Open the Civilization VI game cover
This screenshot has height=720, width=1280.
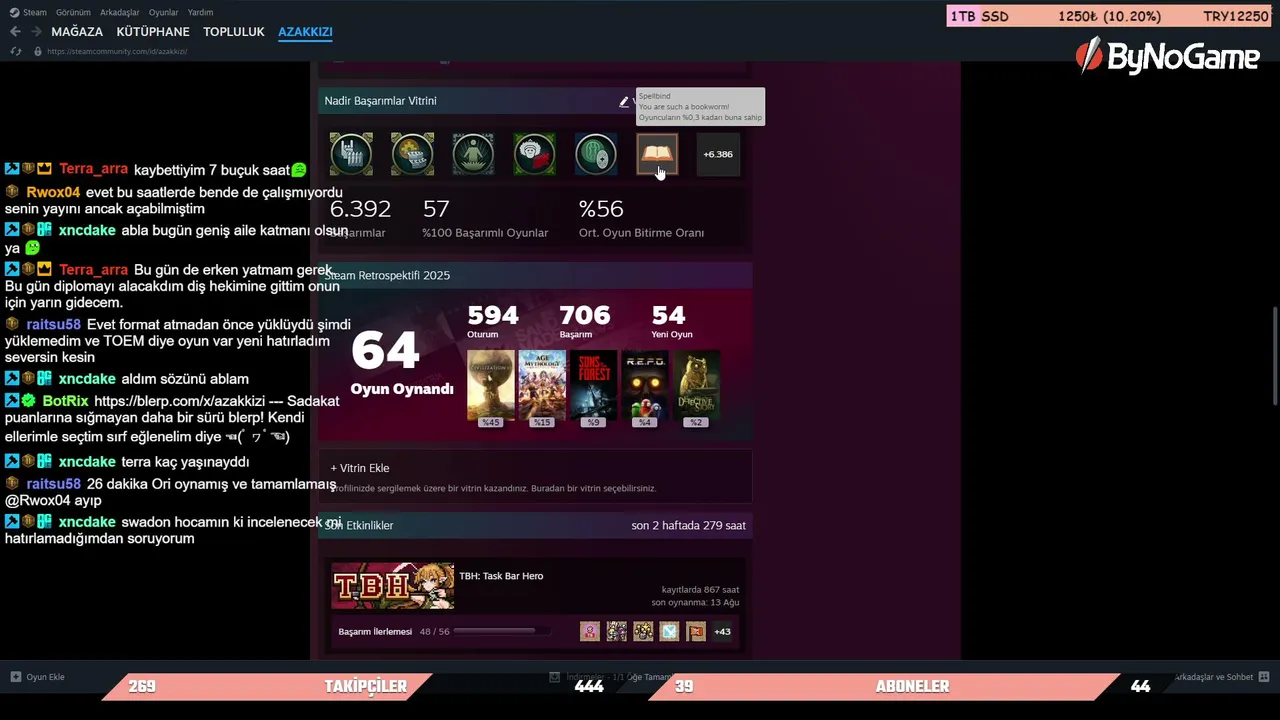click(x=491, y=384)
